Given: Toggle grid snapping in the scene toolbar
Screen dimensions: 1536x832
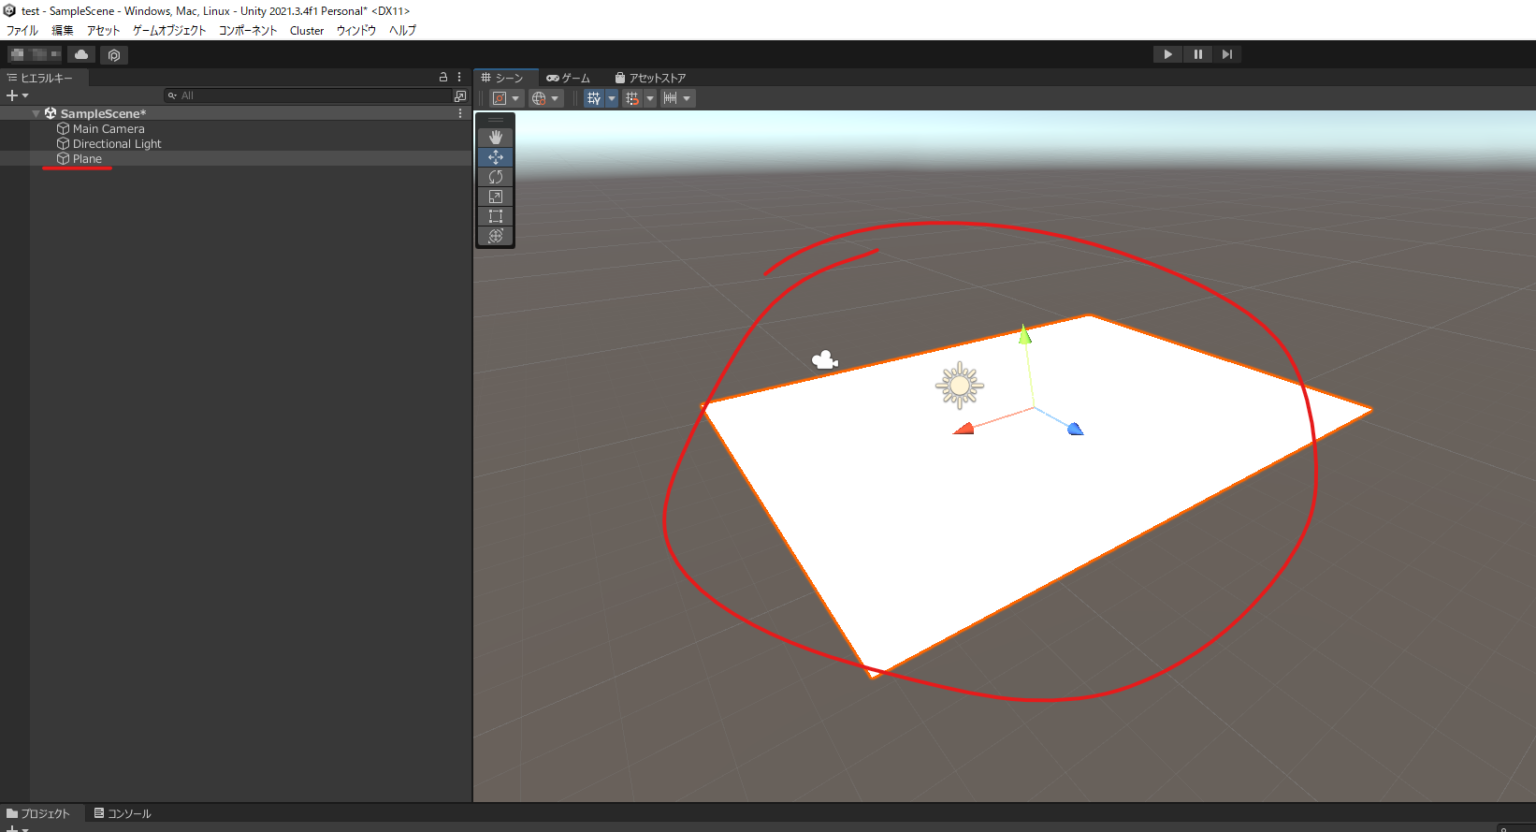Looking at the screenshot, I should [x=633, y=97].
